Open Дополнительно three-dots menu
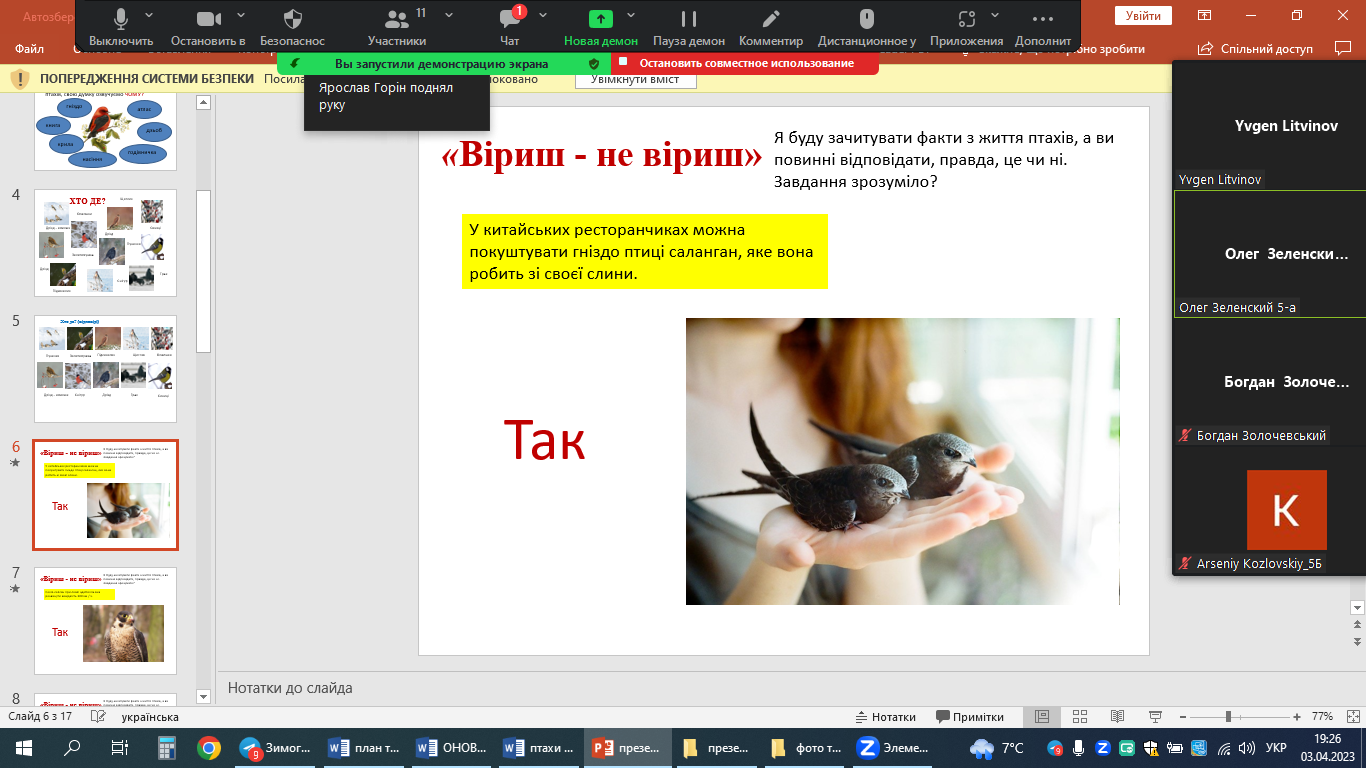The height and width of the screenshot is (768, 1366). coord(1042,27)
